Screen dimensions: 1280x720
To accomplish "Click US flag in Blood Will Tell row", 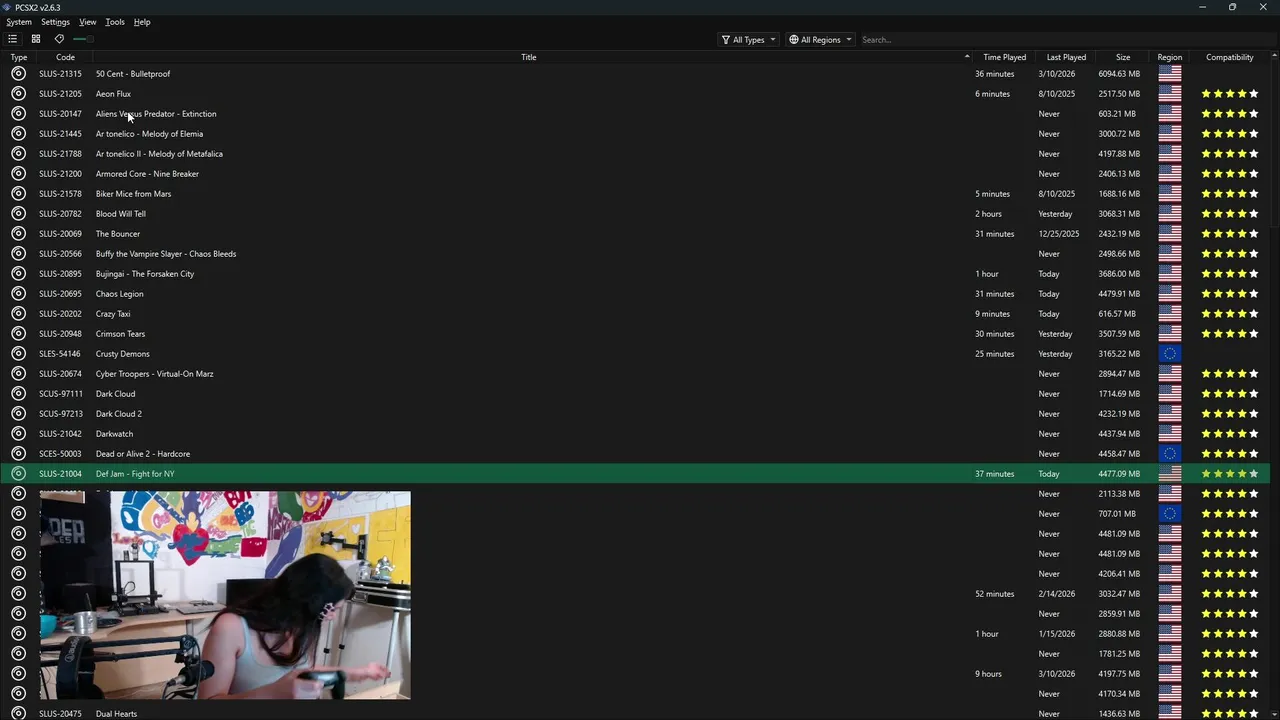I will click(1170, 214).
